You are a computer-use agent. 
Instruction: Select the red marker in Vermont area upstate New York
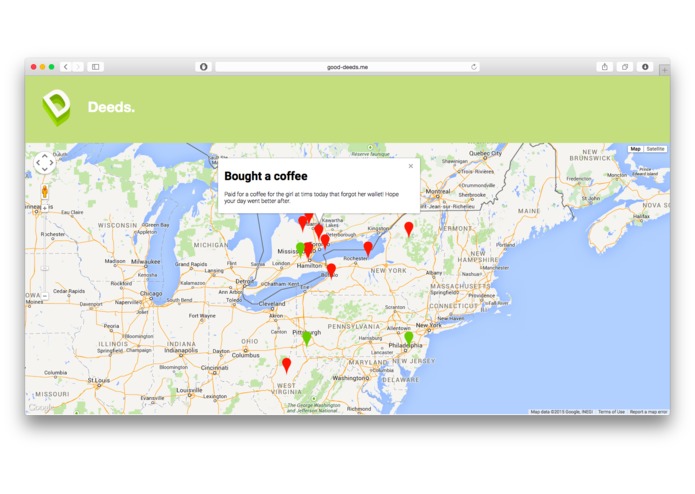[409, 229]
